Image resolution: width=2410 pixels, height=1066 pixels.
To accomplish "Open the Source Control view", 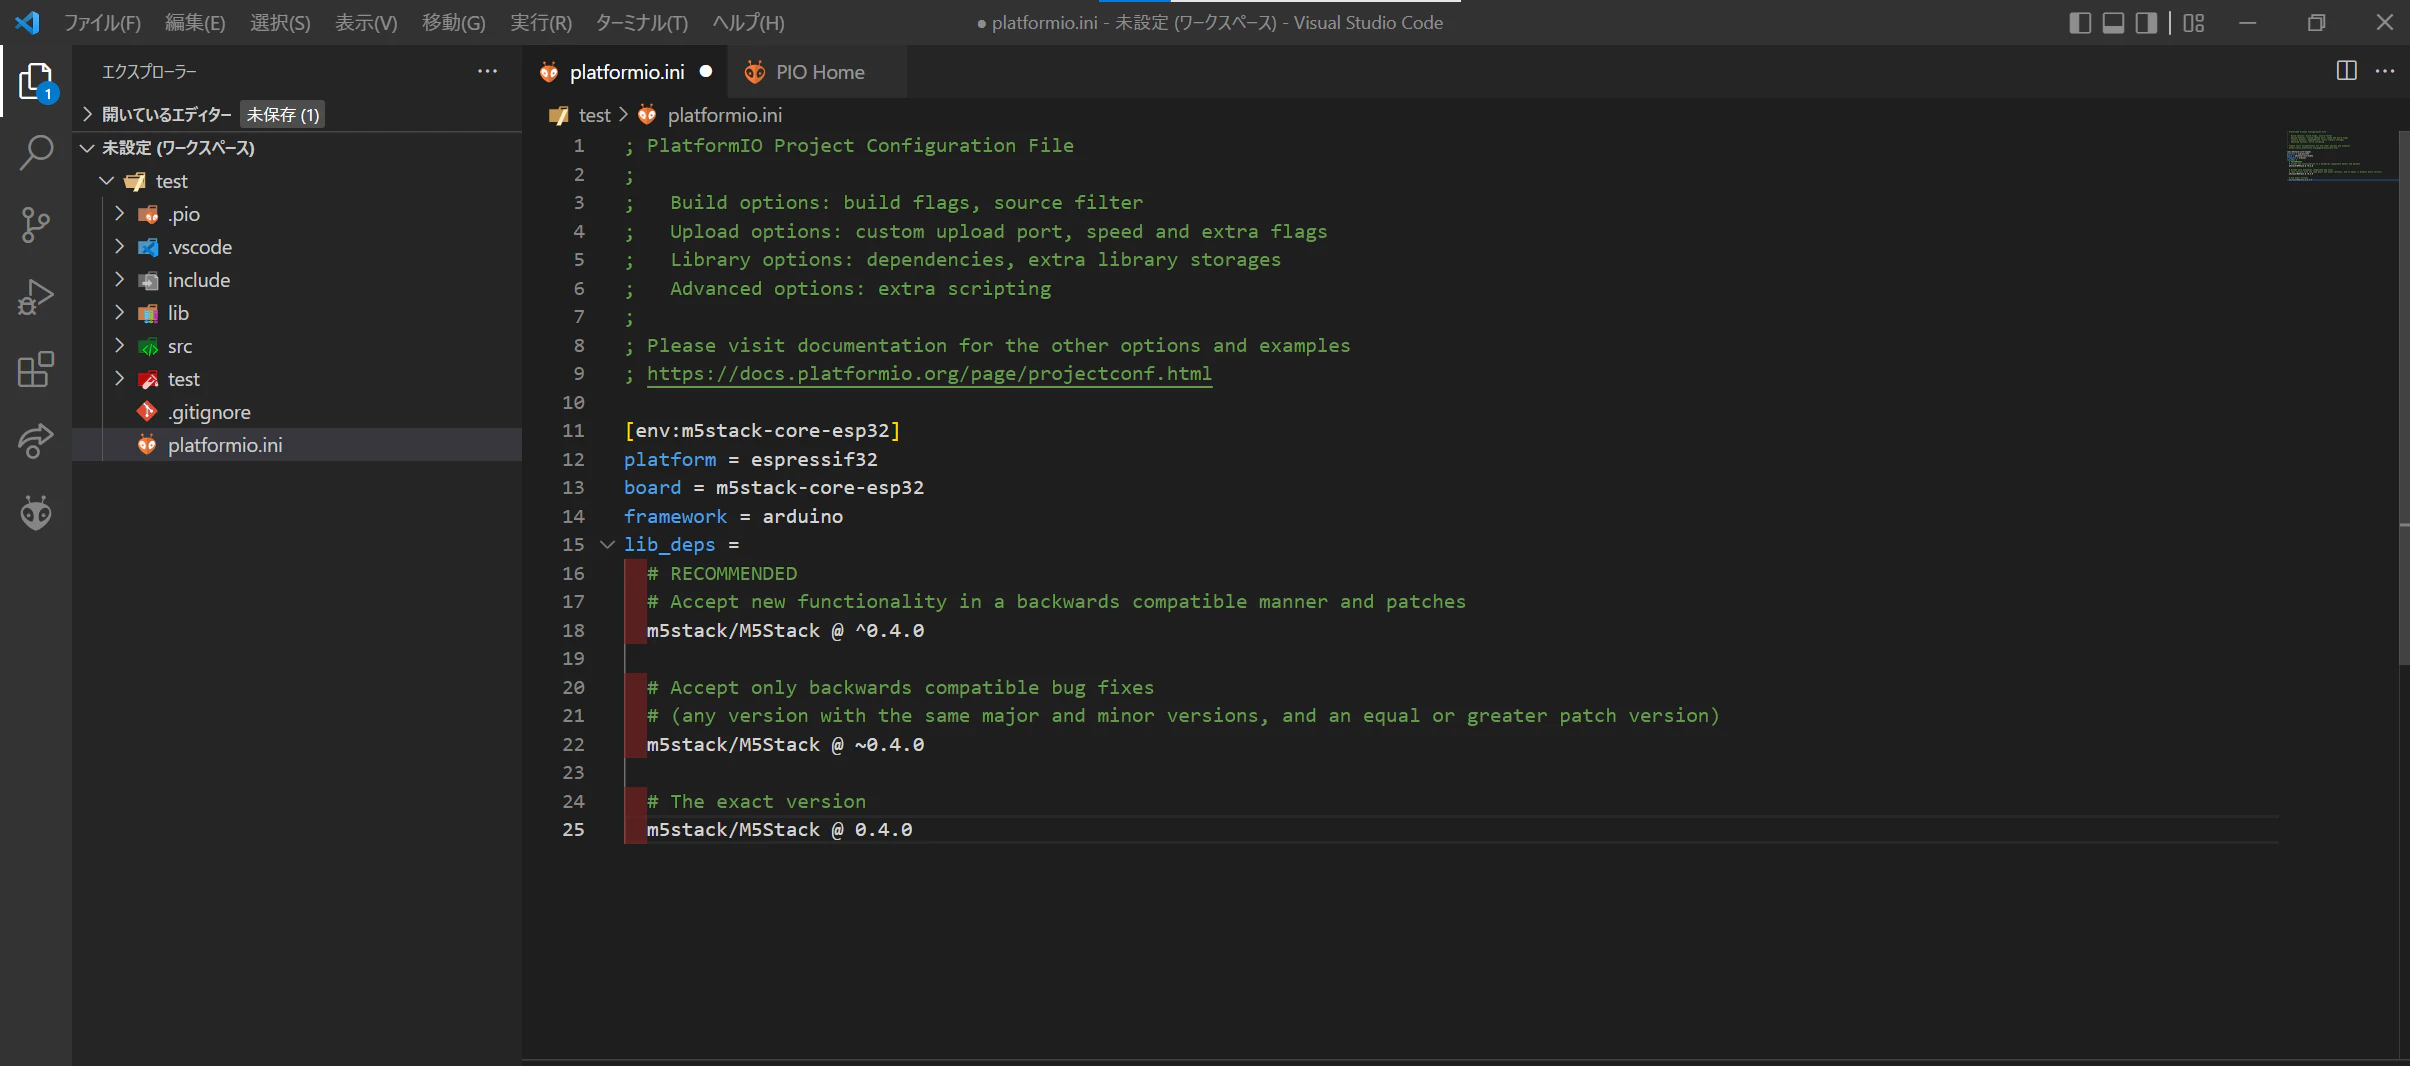I will pos(36,225).
